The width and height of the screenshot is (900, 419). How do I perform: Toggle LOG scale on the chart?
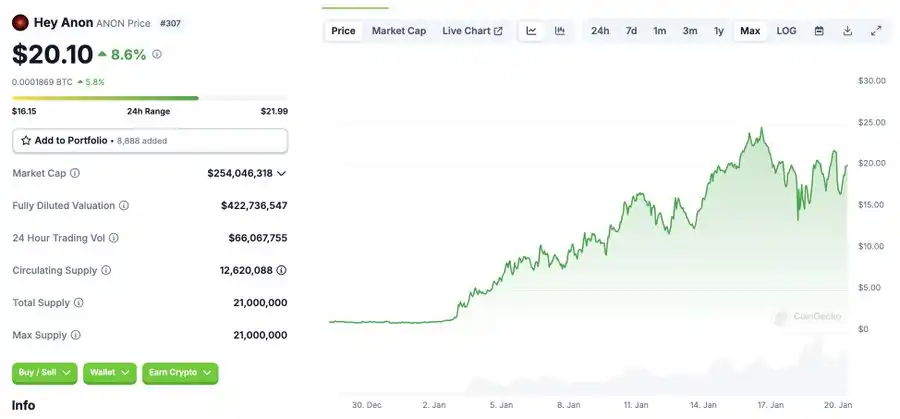coord(787,31)
